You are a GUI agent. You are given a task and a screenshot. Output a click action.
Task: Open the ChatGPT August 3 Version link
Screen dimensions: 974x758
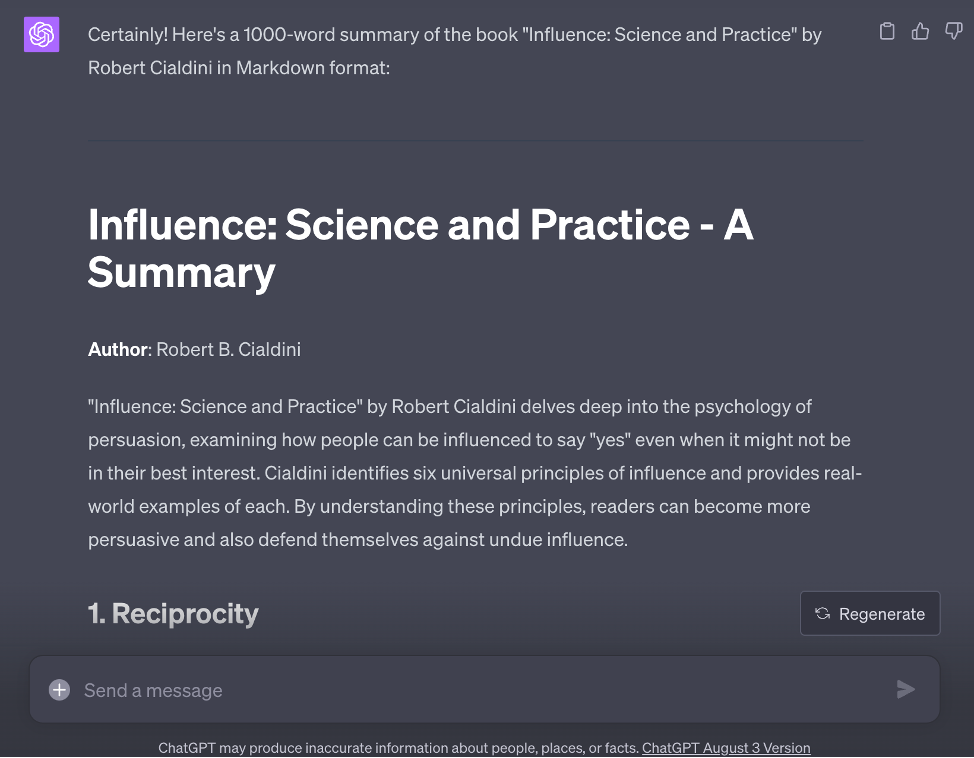726,748
